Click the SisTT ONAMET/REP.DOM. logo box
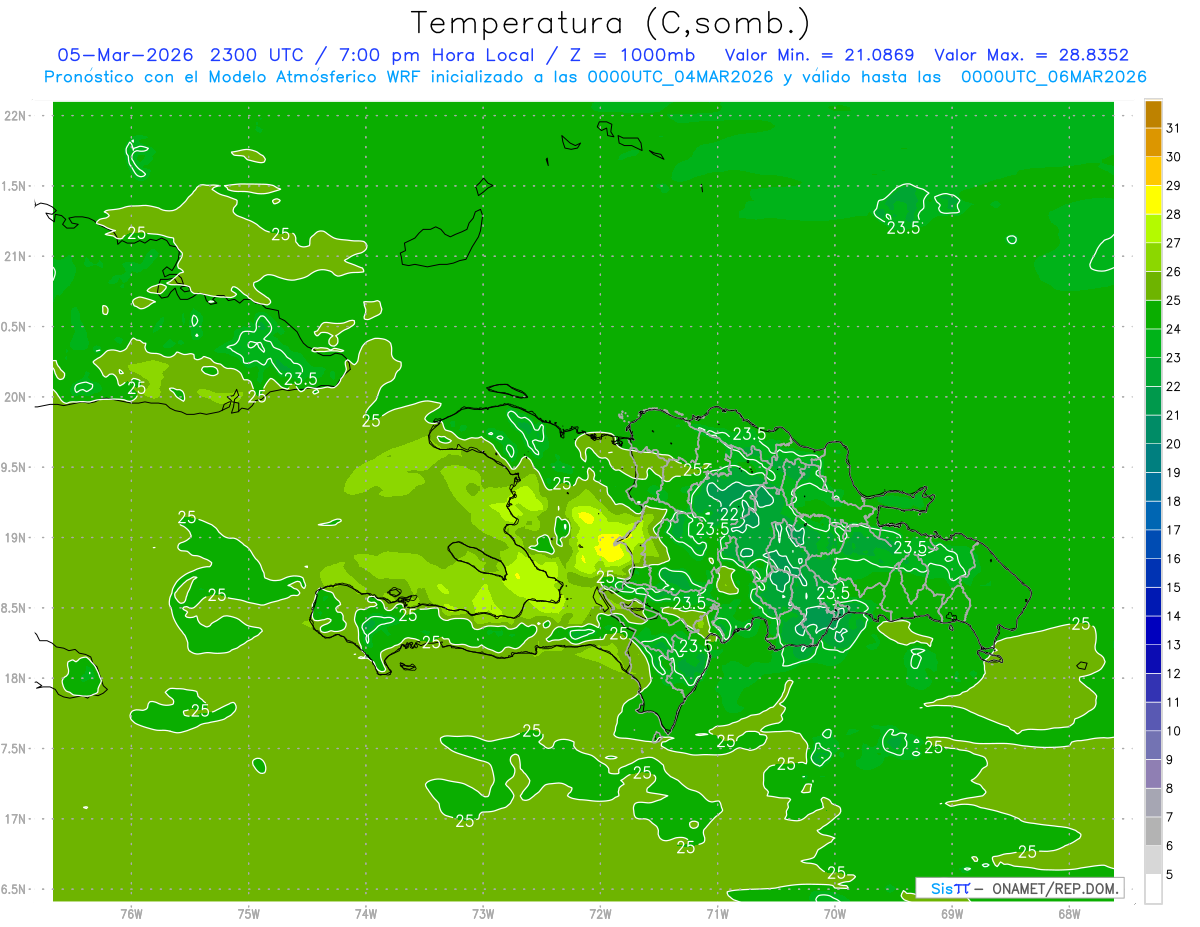 (x=1020, y=888)
